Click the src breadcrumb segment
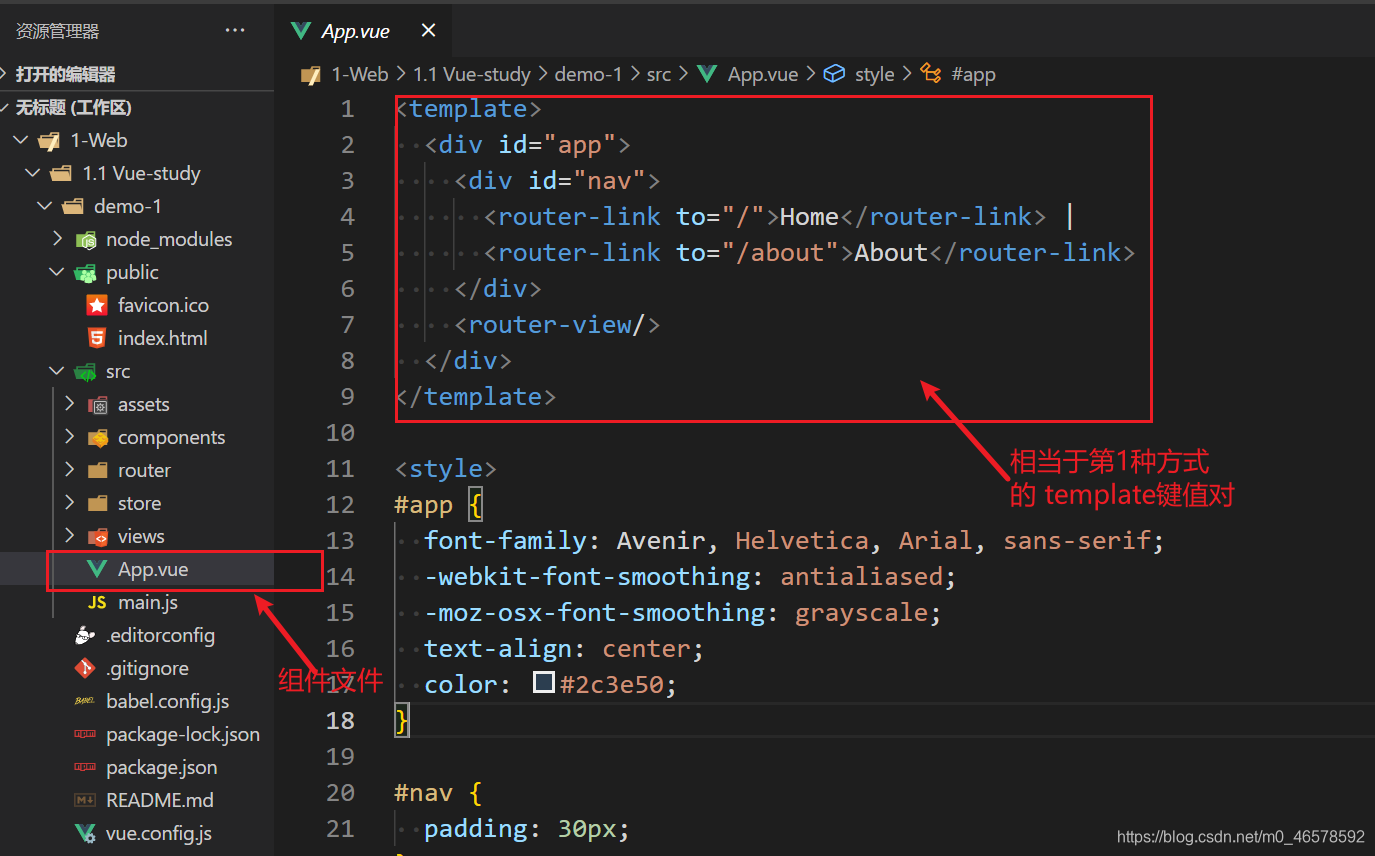The height and width of the screenshot is (856, 1375). (659, 74)
